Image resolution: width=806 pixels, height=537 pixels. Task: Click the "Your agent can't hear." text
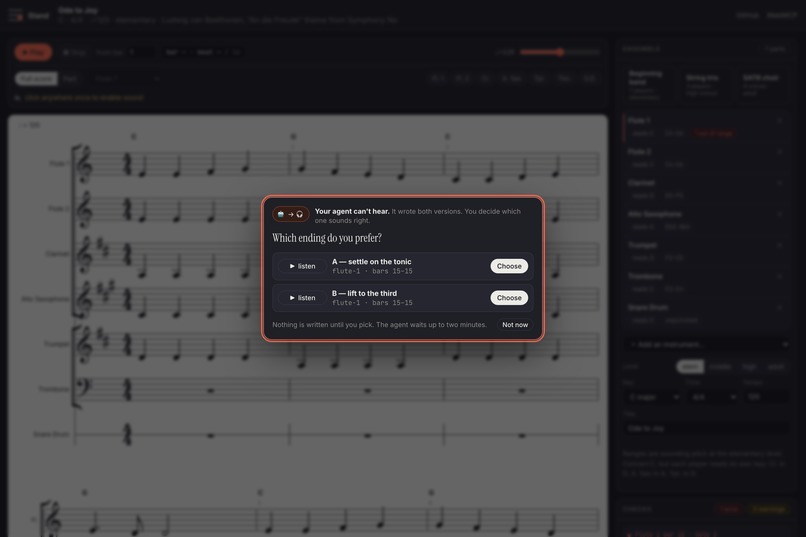[352, 211]
